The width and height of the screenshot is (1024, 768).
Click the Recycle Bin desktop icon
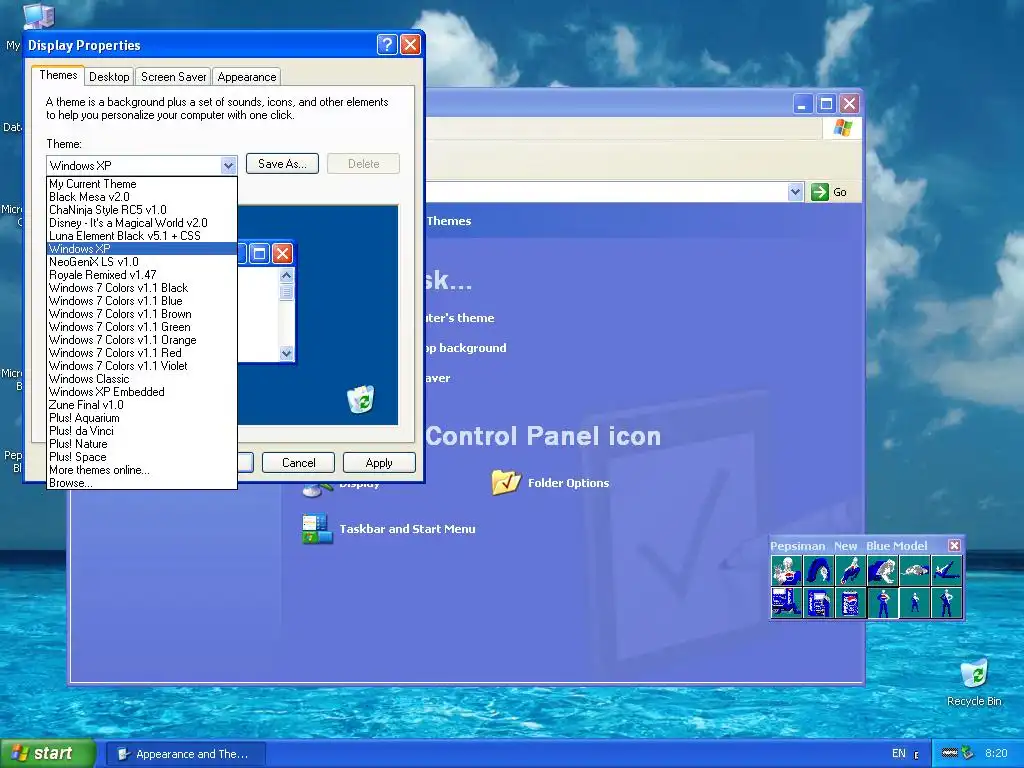tap(974, 673)
